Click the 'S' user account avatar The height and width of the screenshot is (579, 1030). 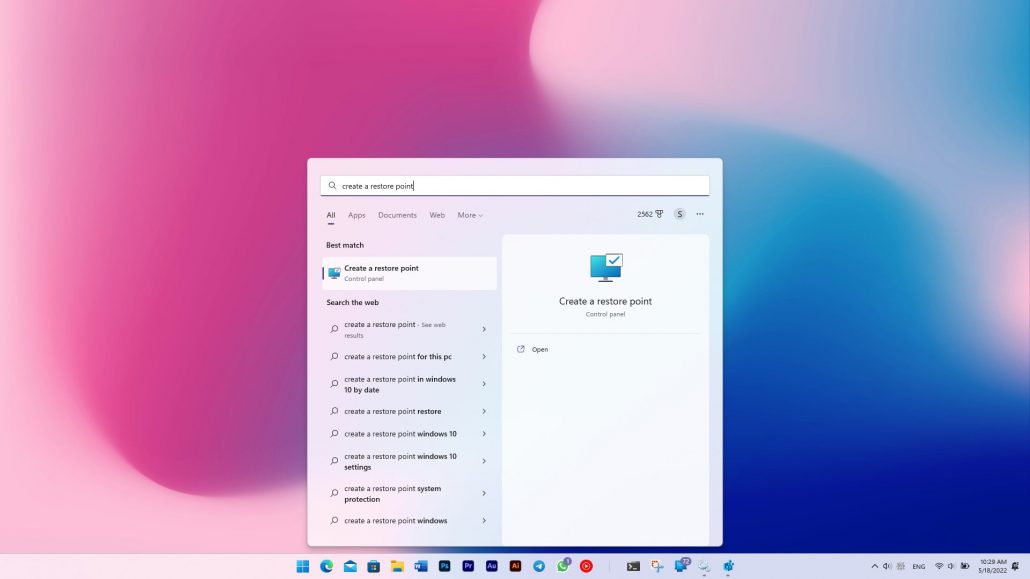pos(680,214)
